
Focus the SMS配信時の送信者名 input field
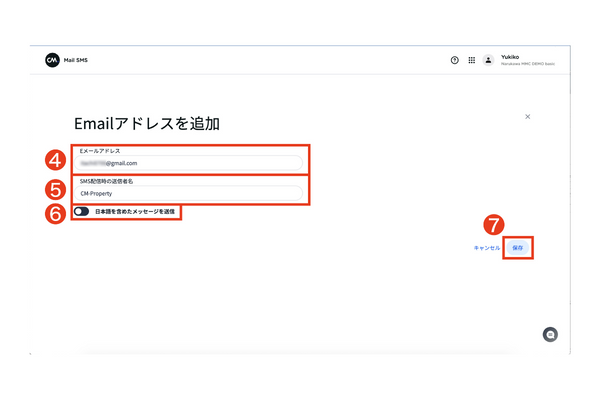pyautogui.click(x=190, y=193)
